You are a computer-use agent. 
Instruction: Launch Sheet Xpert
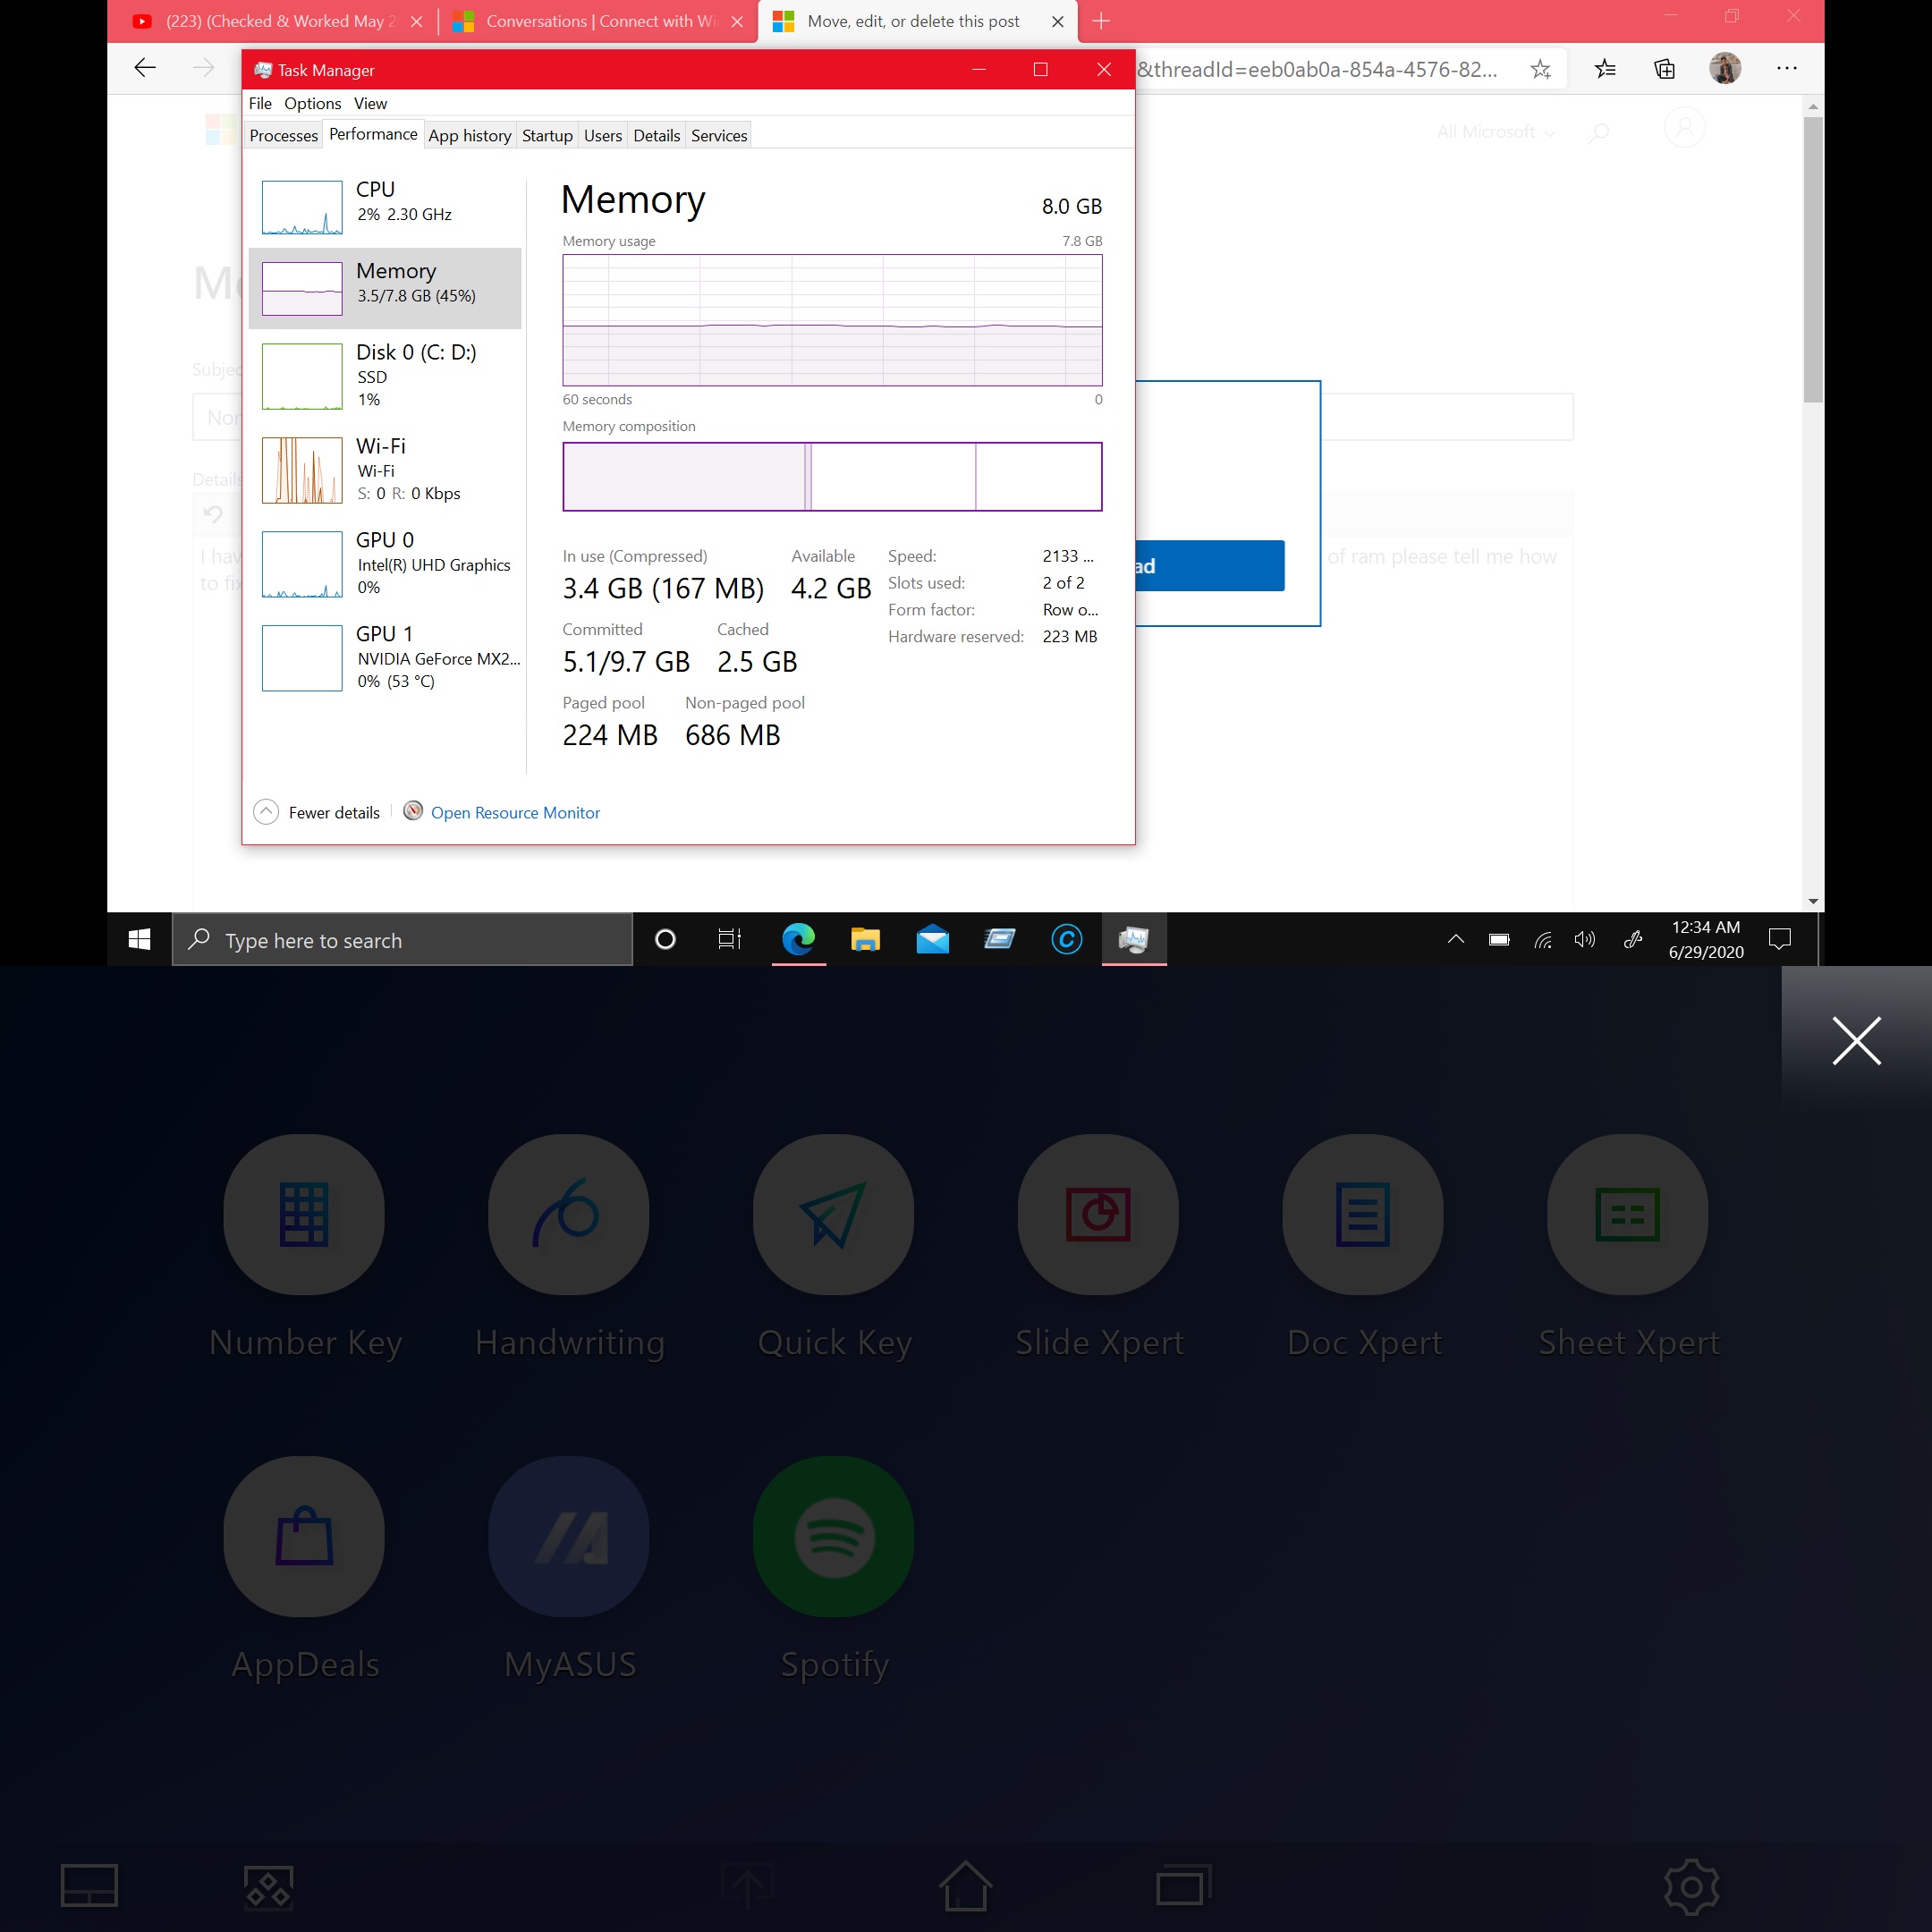(x=1627, y=1214)
